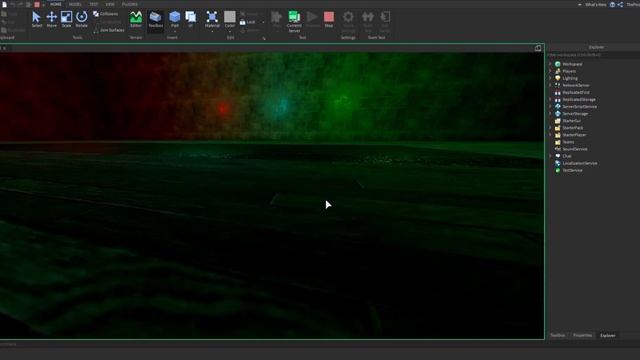
Task: Open the MODEL ribbon tab
Action: (x=75, y=4)
